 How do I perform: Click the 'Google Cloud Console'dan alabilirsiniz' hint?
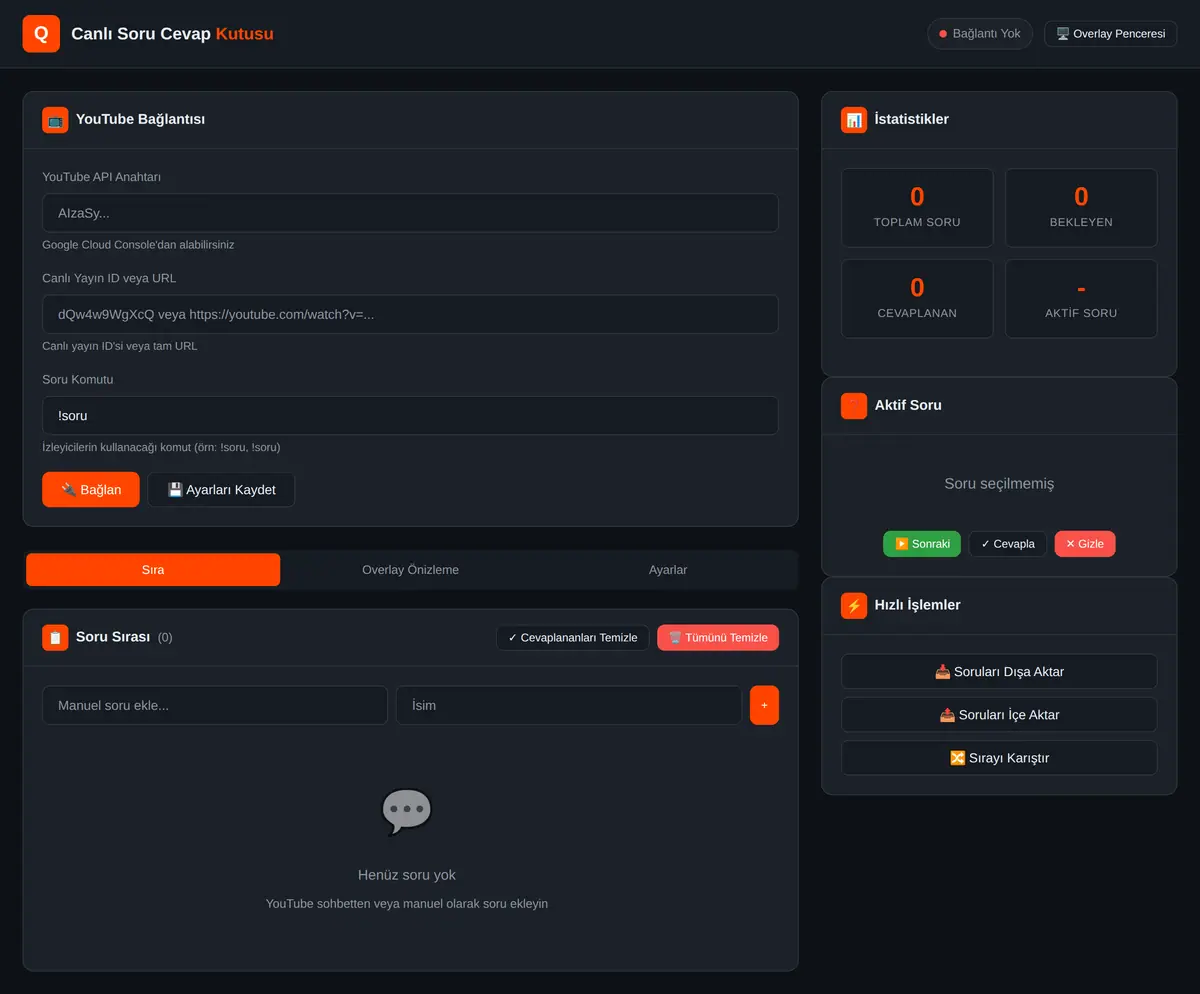tap(138, 245)
